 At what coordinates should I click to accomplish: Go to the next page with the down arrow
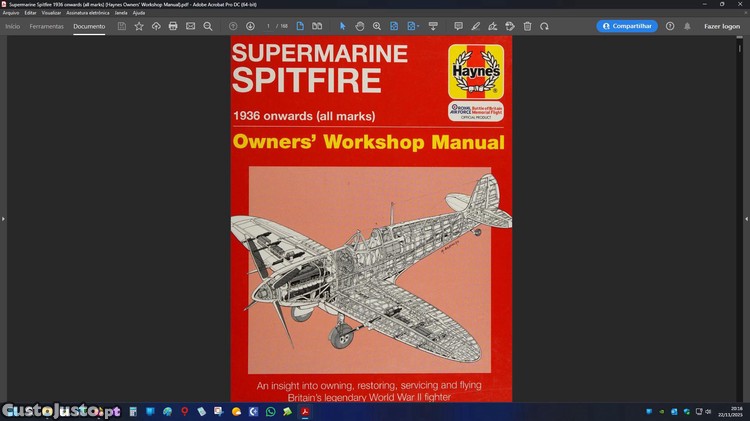point(250,26)
